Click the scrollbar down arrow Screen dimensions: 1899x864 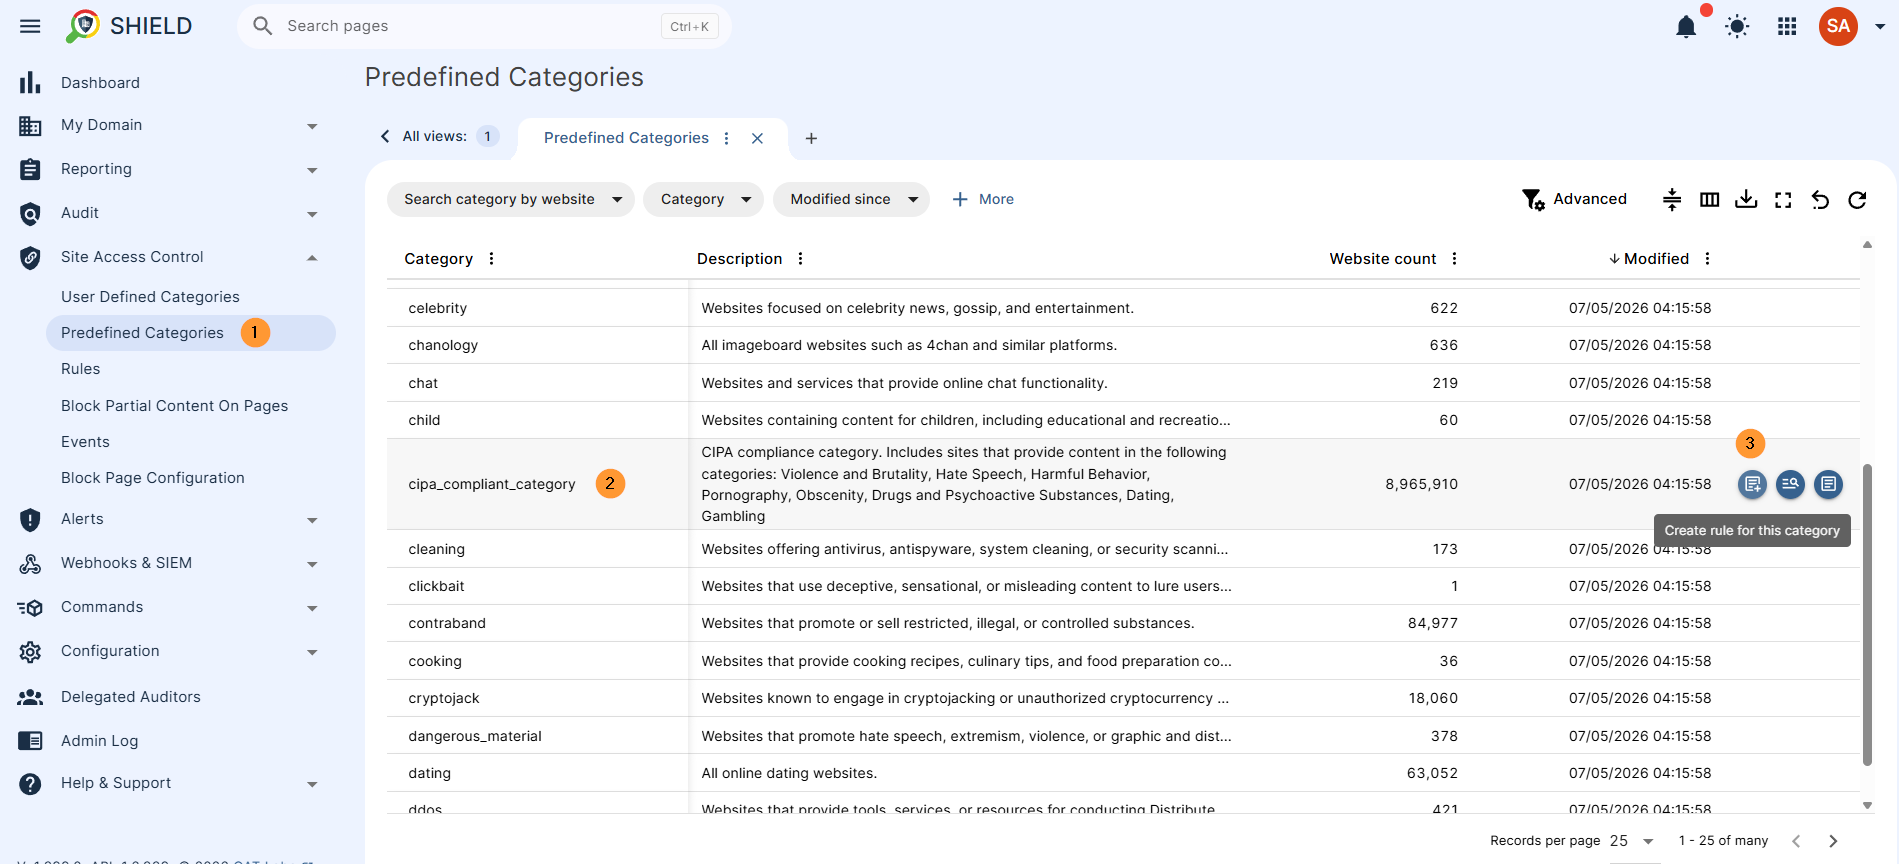coord(1867,805)
